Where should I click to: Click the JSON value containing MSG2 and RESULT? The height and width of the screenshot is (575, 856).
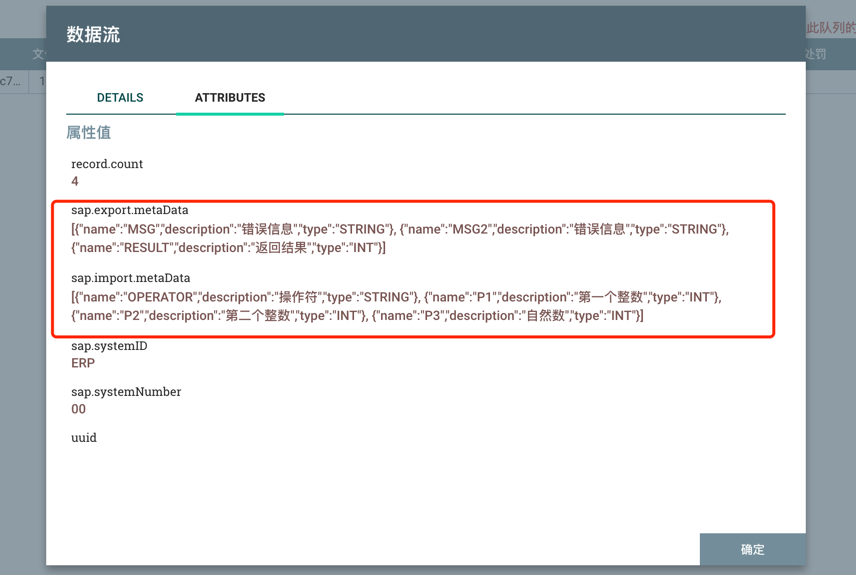click(400, 238)
